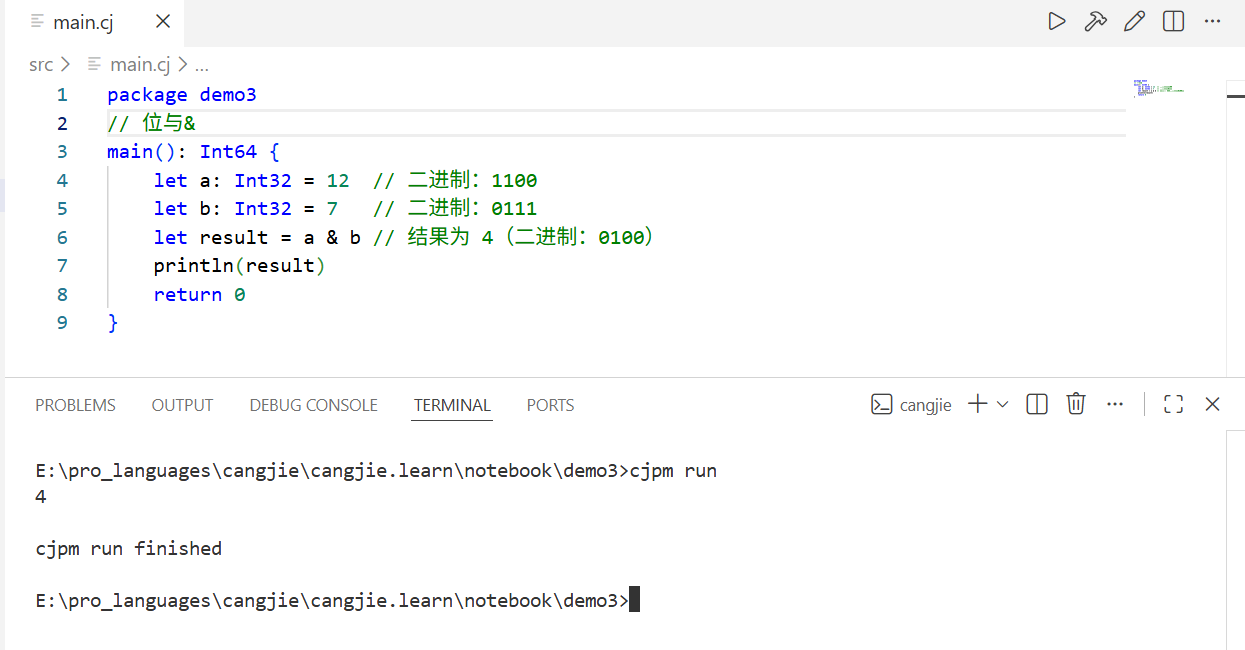Viewport: 1245px width, 650px height.
Task: Open the PORTS panel tab
Action: 550,405
